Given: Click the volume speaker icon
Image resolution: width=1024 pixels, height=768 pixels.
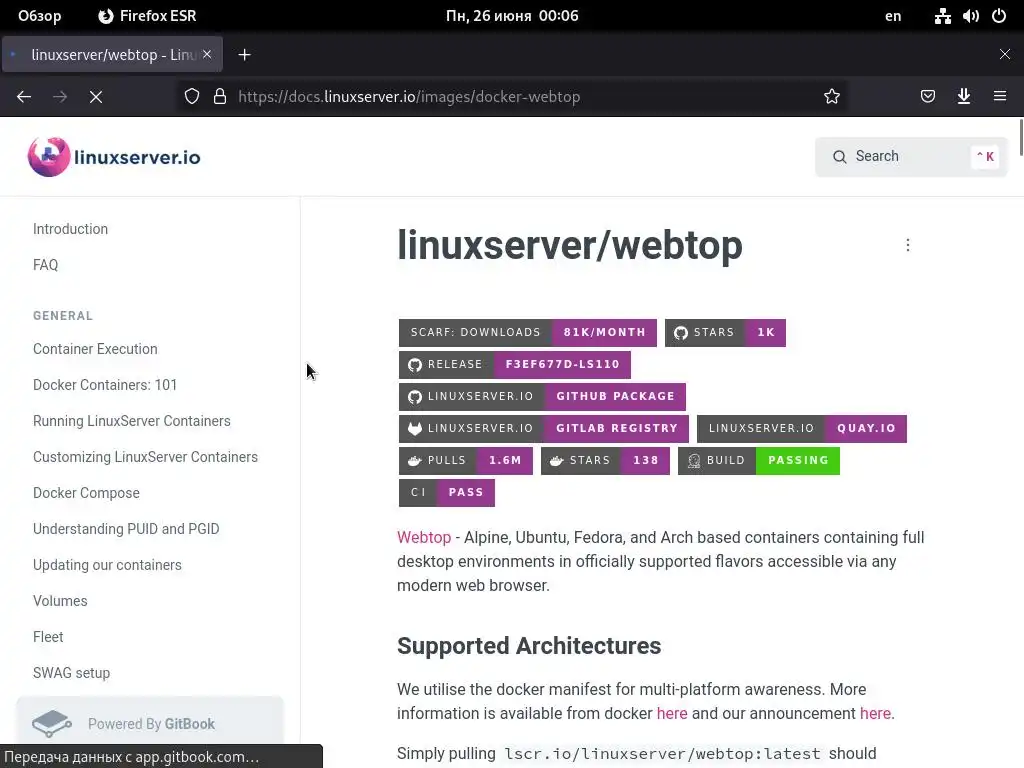Looking at the screenshot, I should [x=970, y=16].
